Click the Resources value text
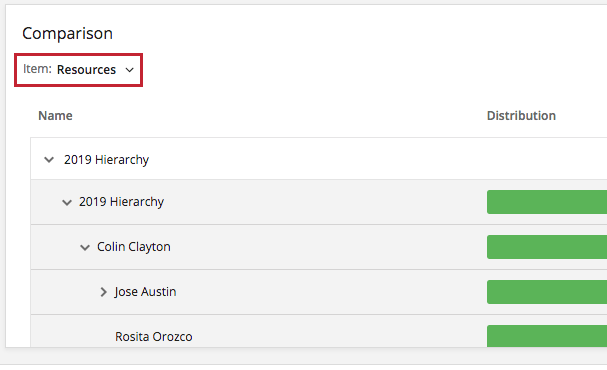 pyautogui.click(x=86, y=70)
